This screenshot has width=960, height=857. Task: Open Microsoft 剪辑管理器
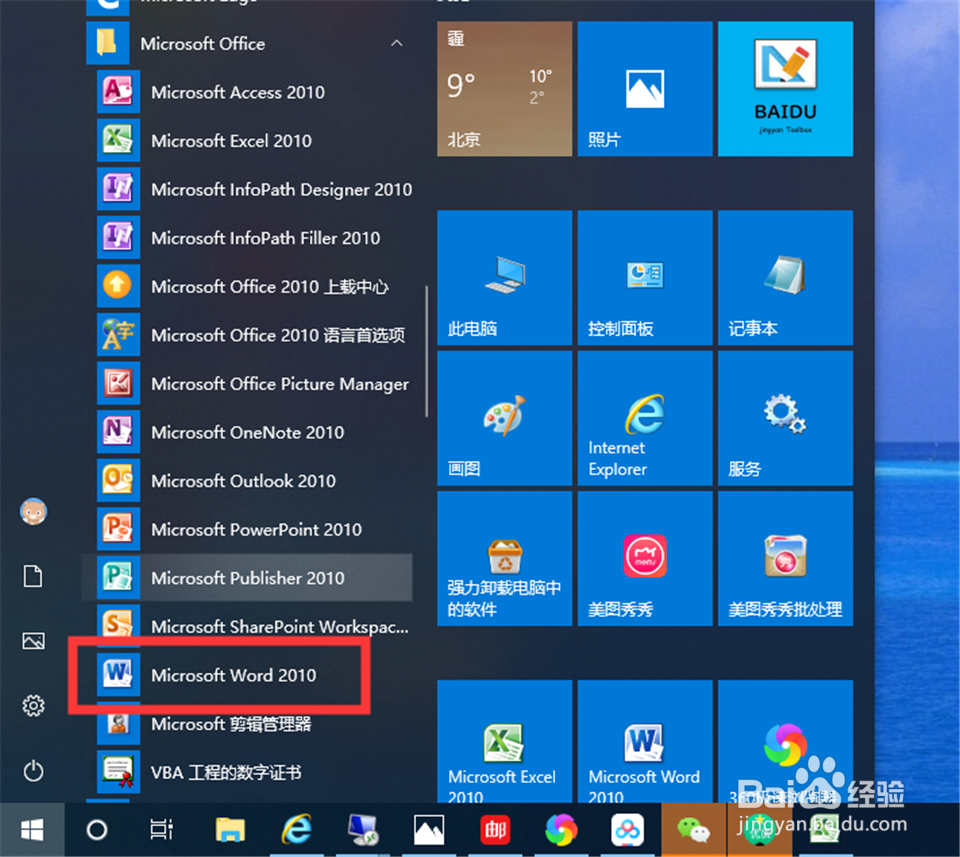click(248, 724)
